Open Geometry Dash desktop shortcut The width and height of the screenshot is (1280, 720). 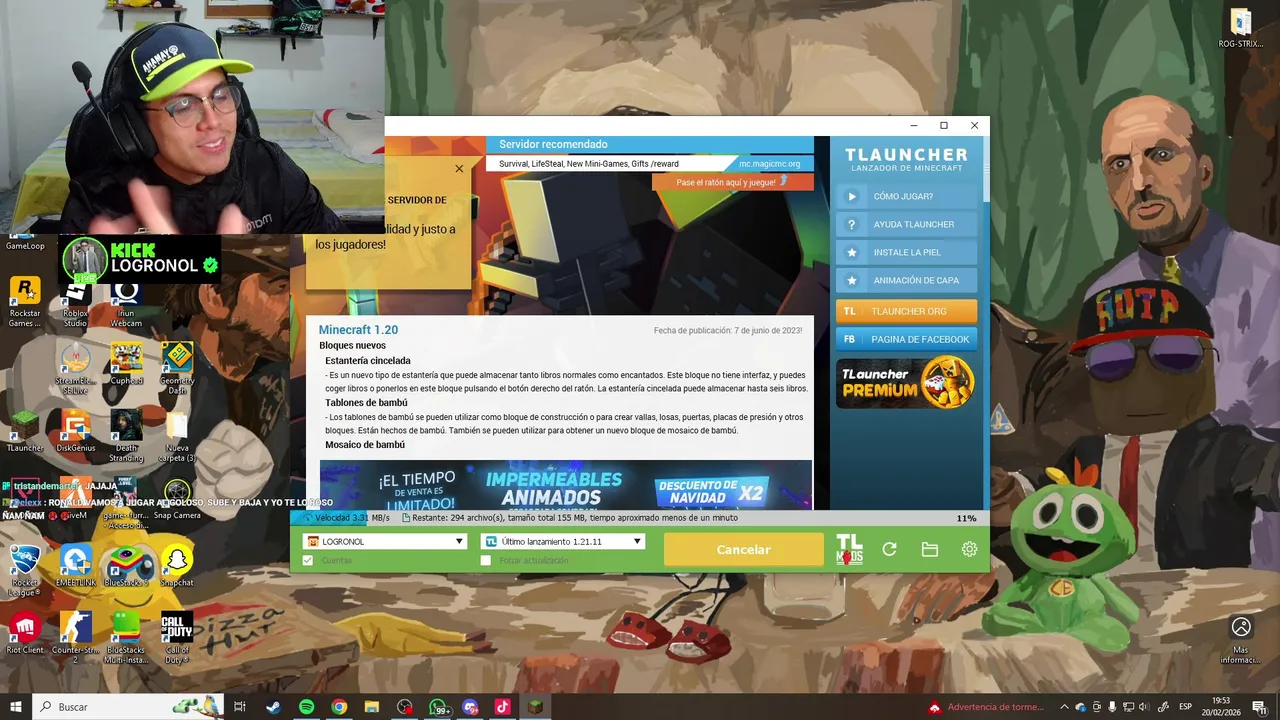pos(177,369)
